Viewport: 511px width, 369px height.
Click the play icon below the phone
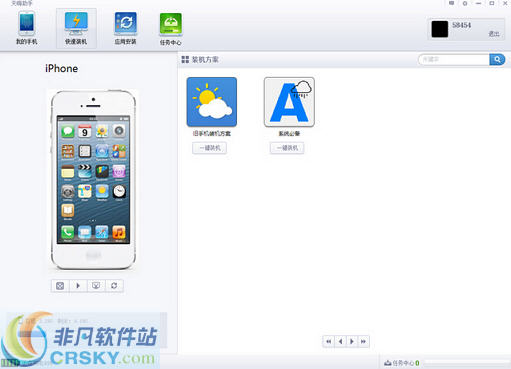[78, 286]
